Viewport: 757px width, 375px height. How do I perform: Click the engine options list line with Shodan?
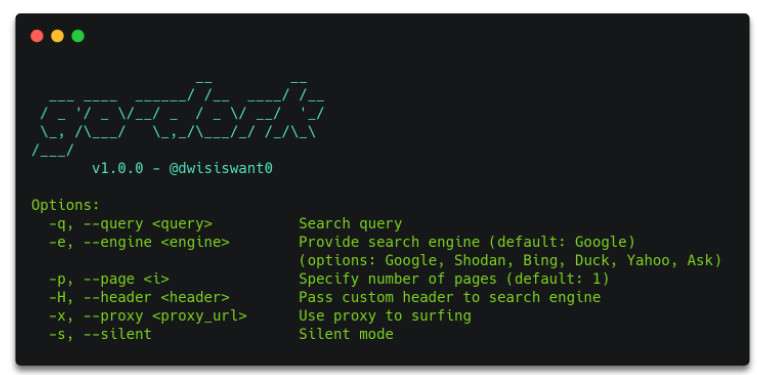510,261
